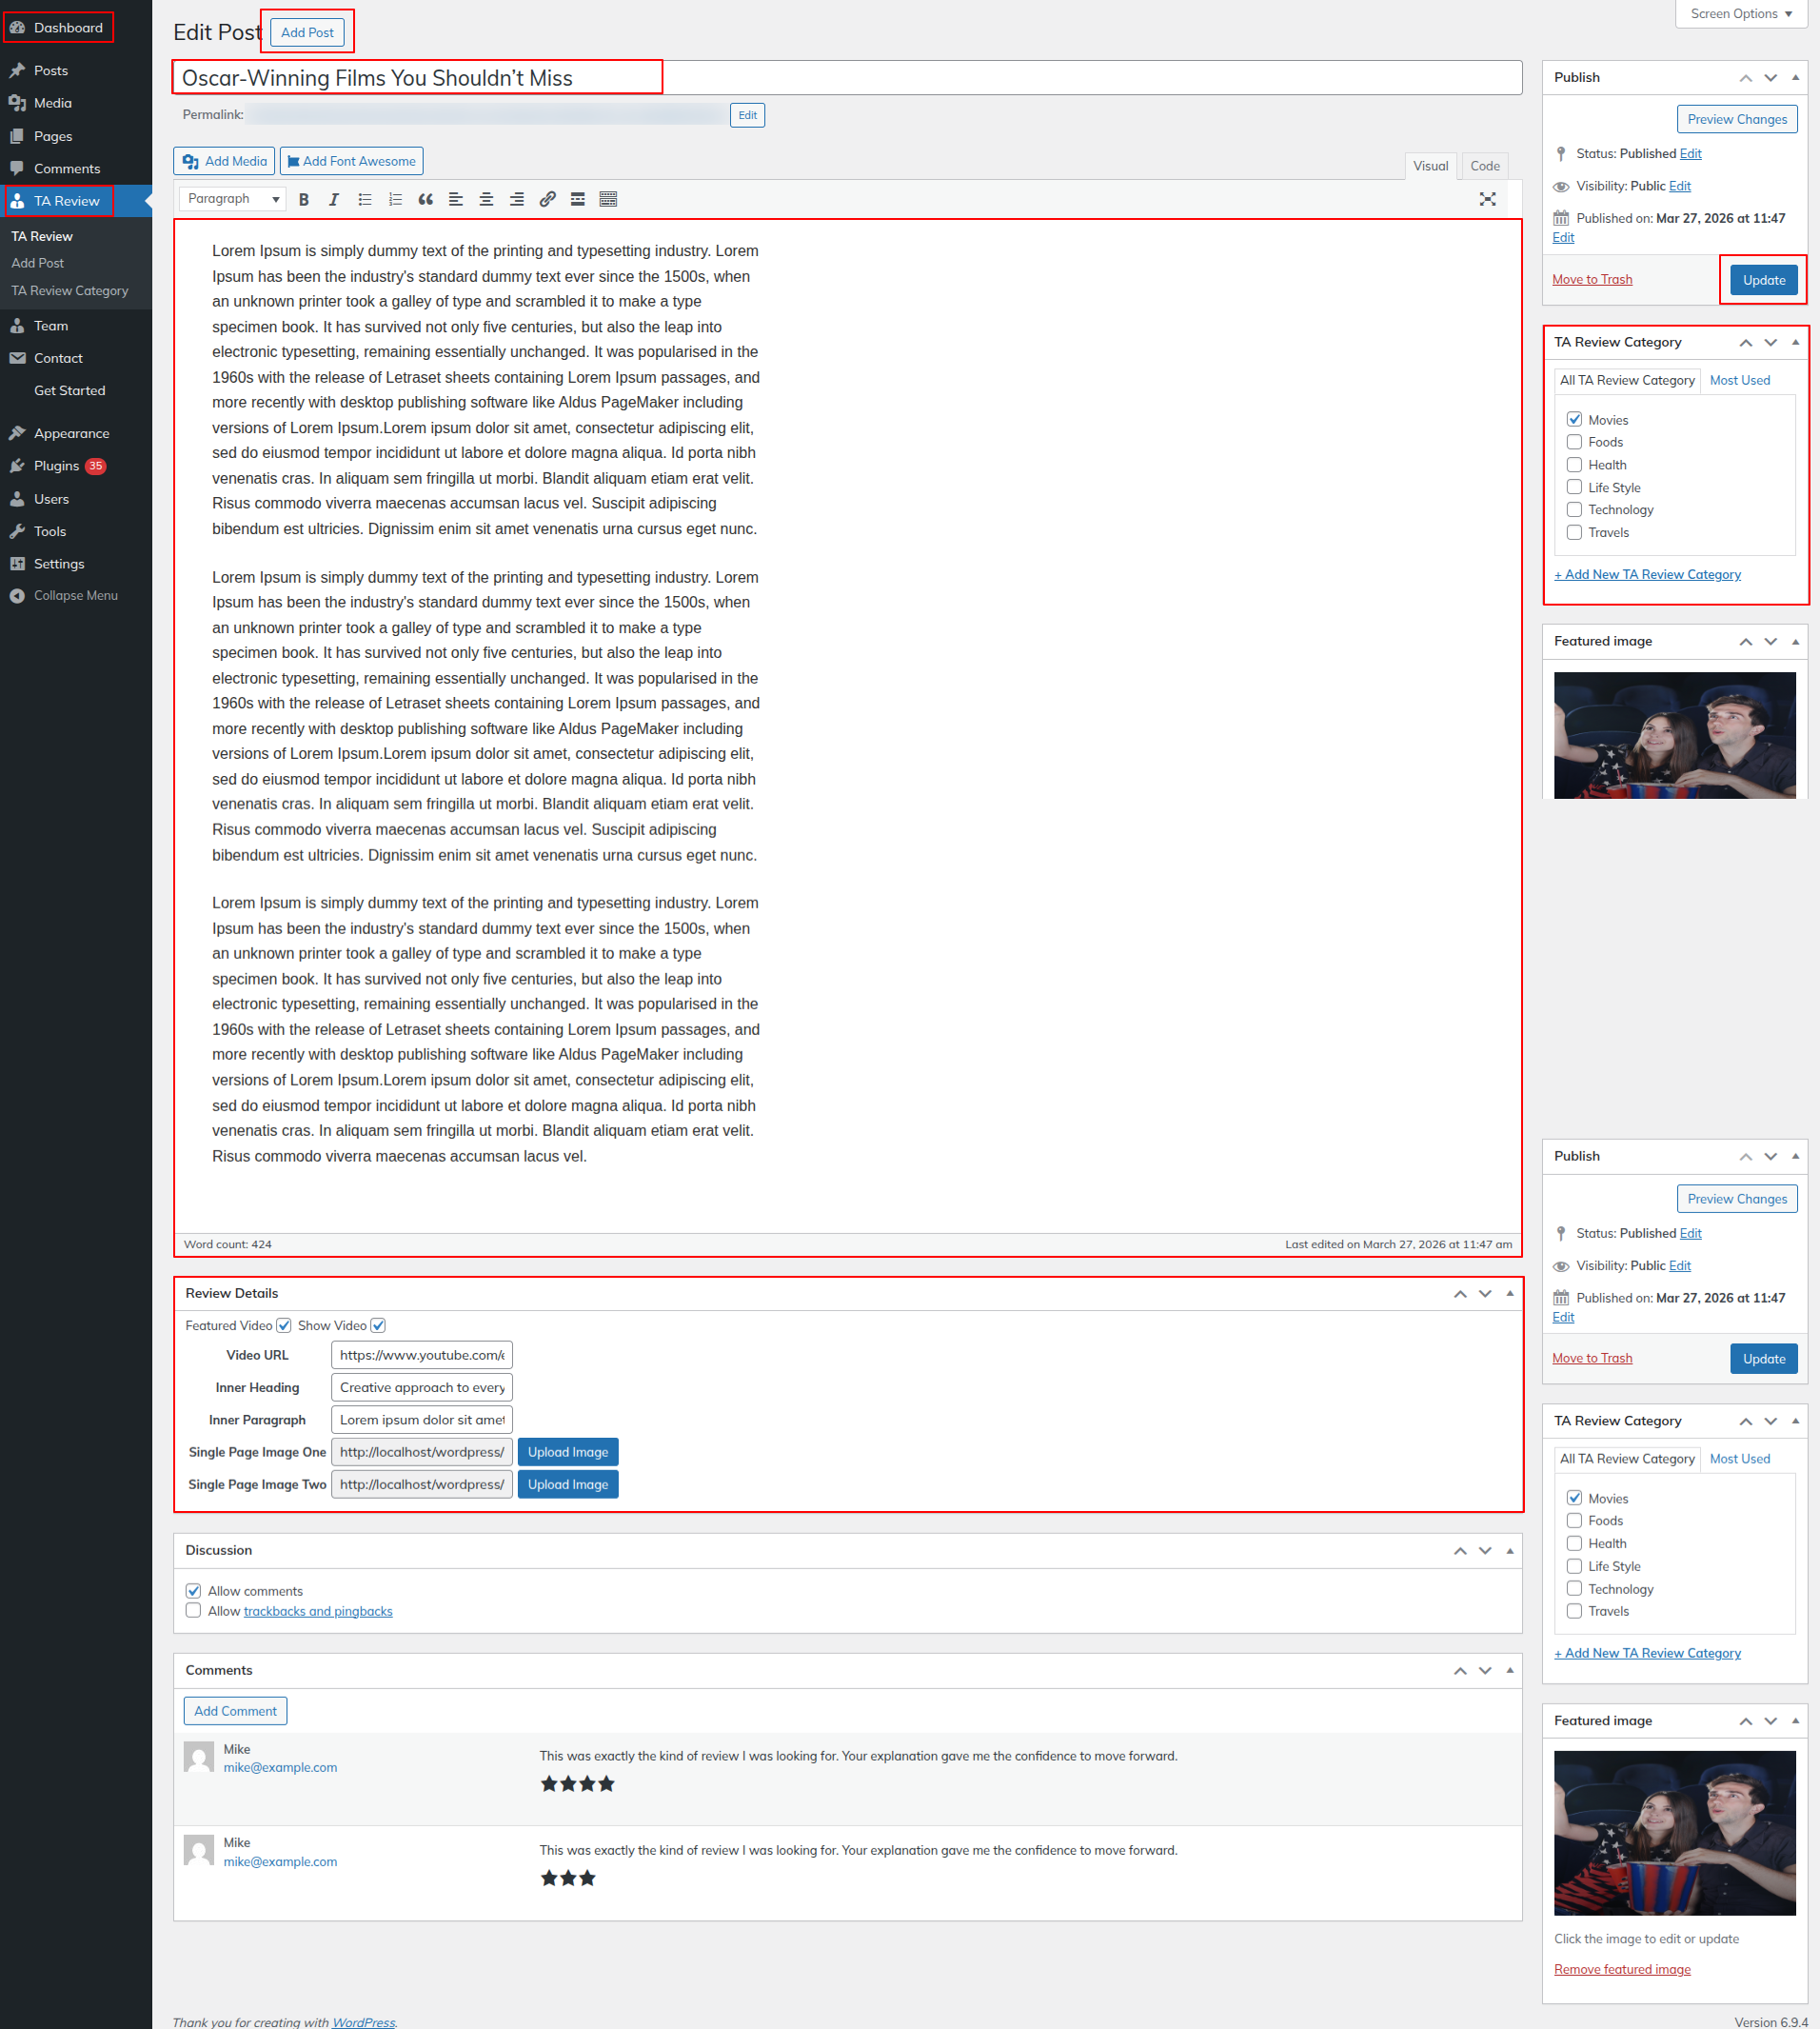
Task: Click into the Video URL input field
Action: click(421, 1355)
